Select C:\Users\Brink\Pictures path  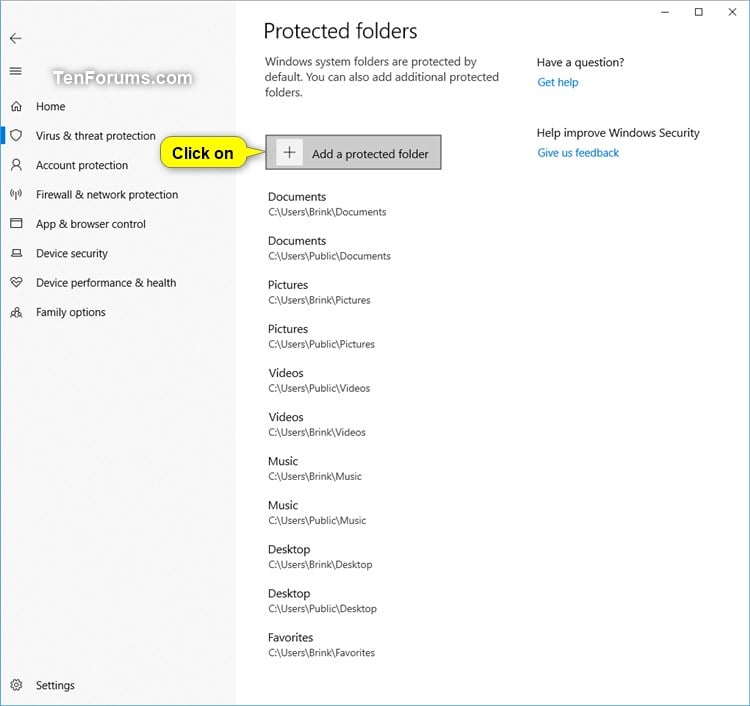pyautogui.click(x=319, y=300)
